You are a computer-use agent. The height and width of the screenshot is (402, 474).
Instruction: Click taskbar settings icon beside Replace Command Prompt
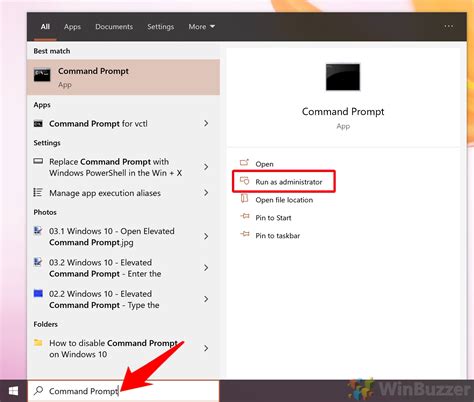coord(38,161)
